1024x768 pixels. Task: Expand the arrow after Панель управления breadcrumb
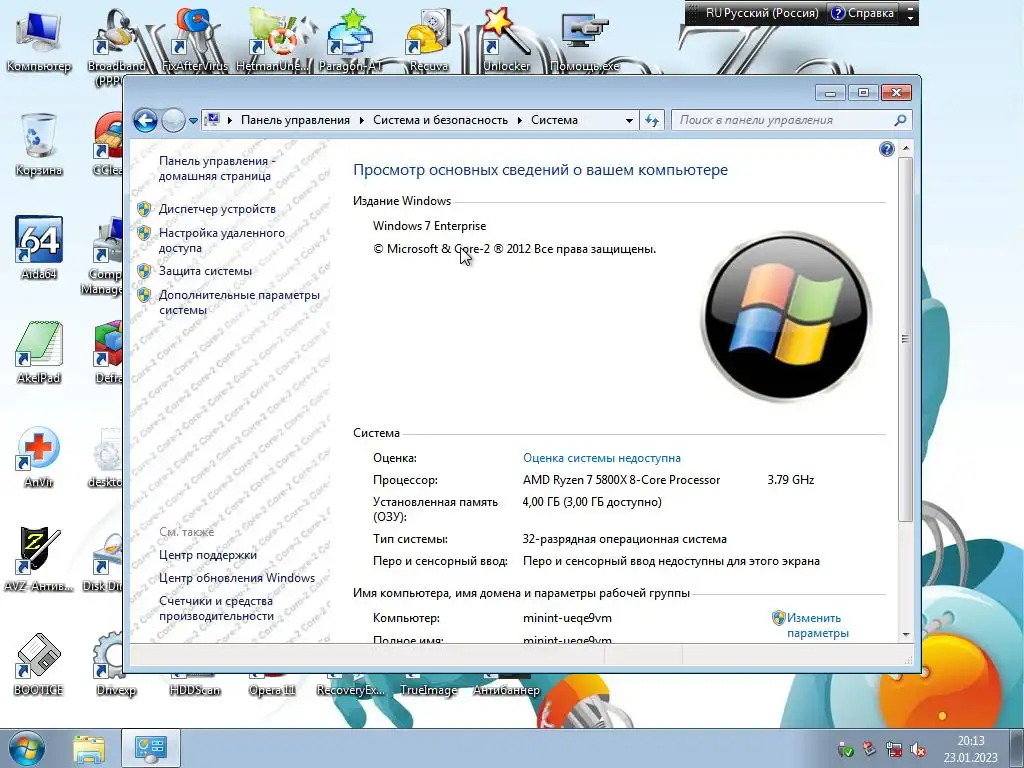coord(361,121)
